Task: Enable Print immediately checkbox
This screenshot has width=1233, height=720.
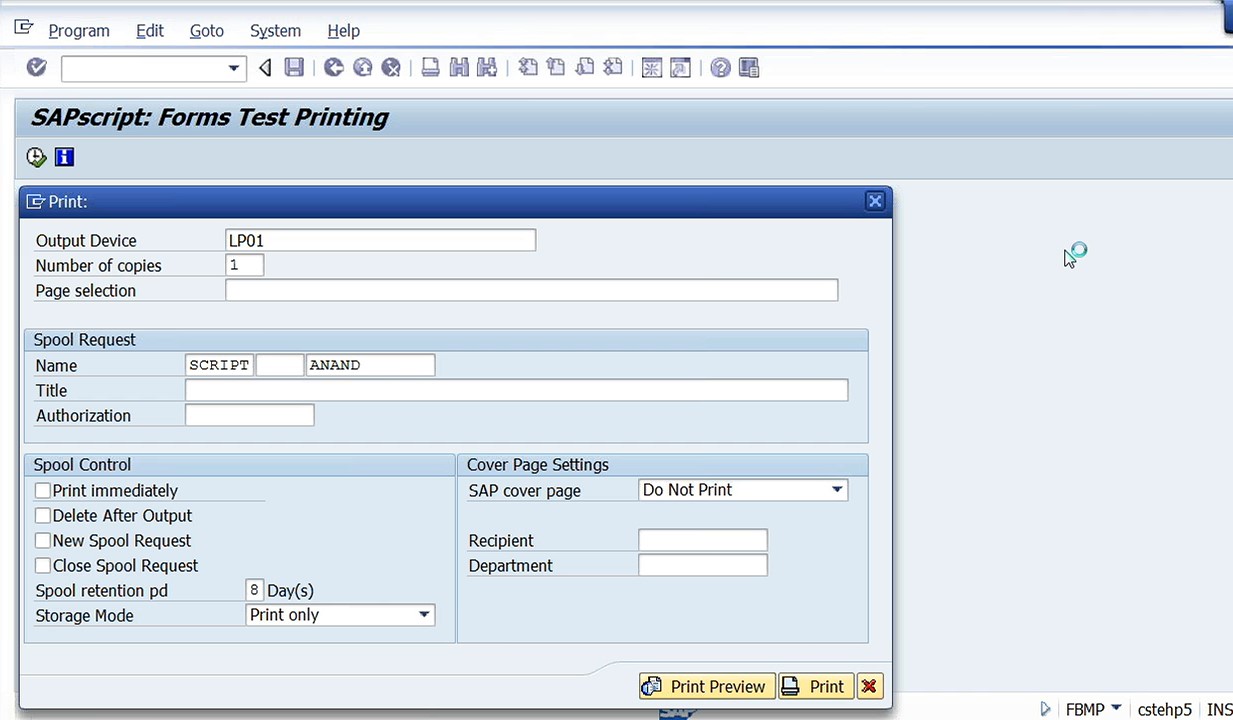Action: [43, 491]
